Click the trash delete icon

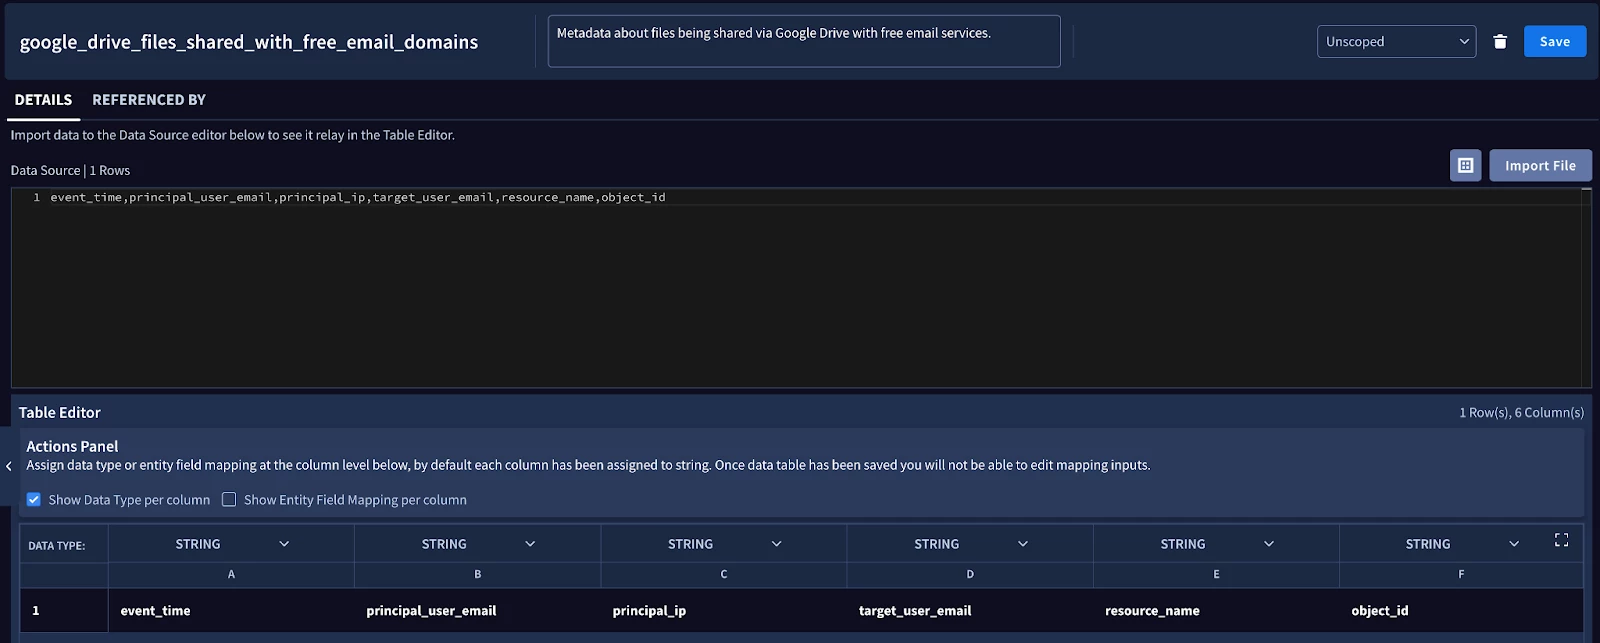point(1500,41)
